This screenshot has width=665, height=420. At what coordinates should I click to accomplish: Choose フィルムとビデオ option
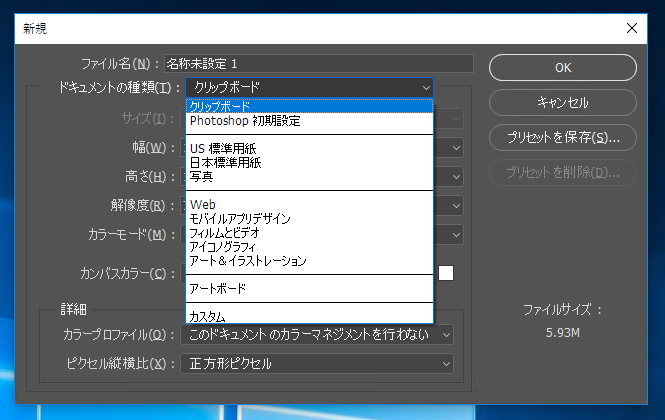310,232
